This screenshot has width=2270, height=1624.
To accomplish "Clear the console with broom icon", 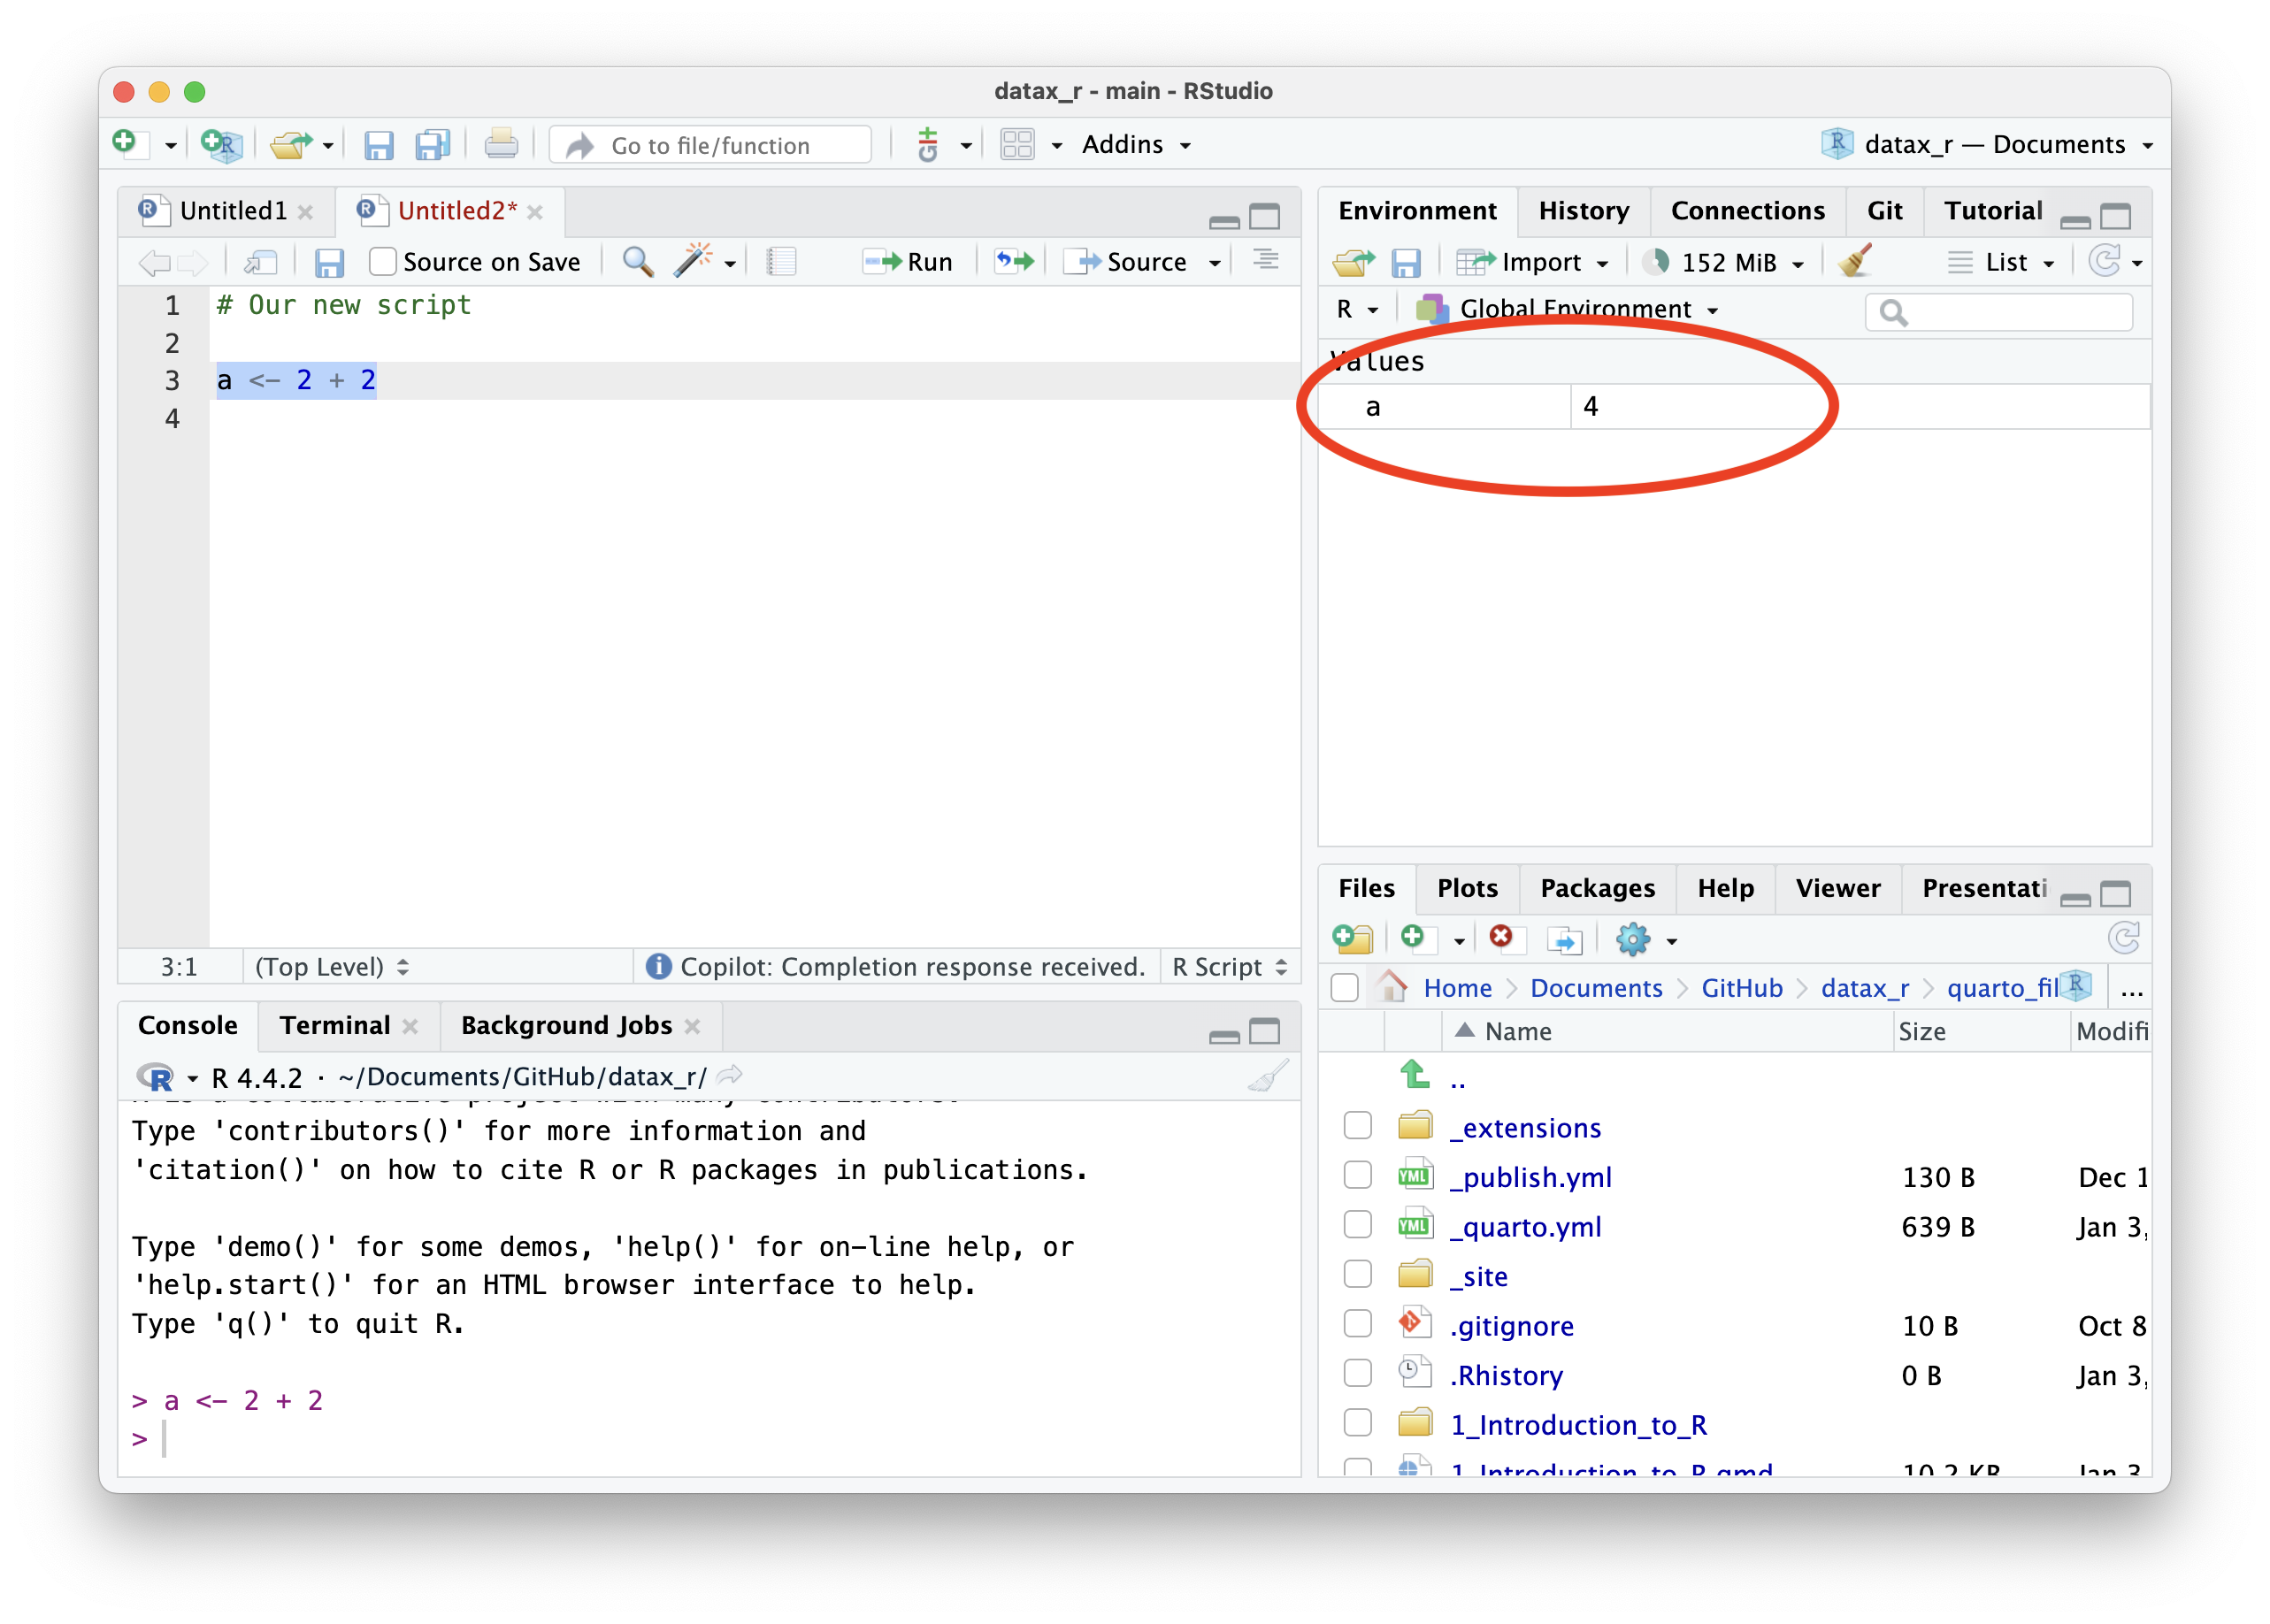I will pos(1268,1076).
